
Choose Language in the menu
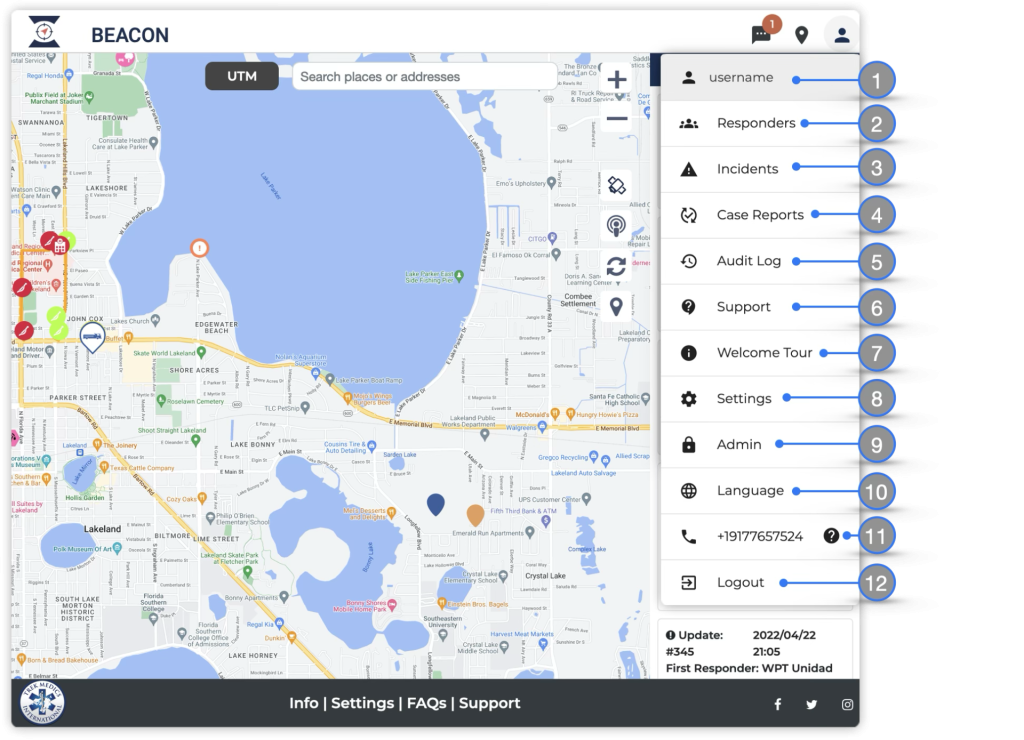(x=760, y=491)
